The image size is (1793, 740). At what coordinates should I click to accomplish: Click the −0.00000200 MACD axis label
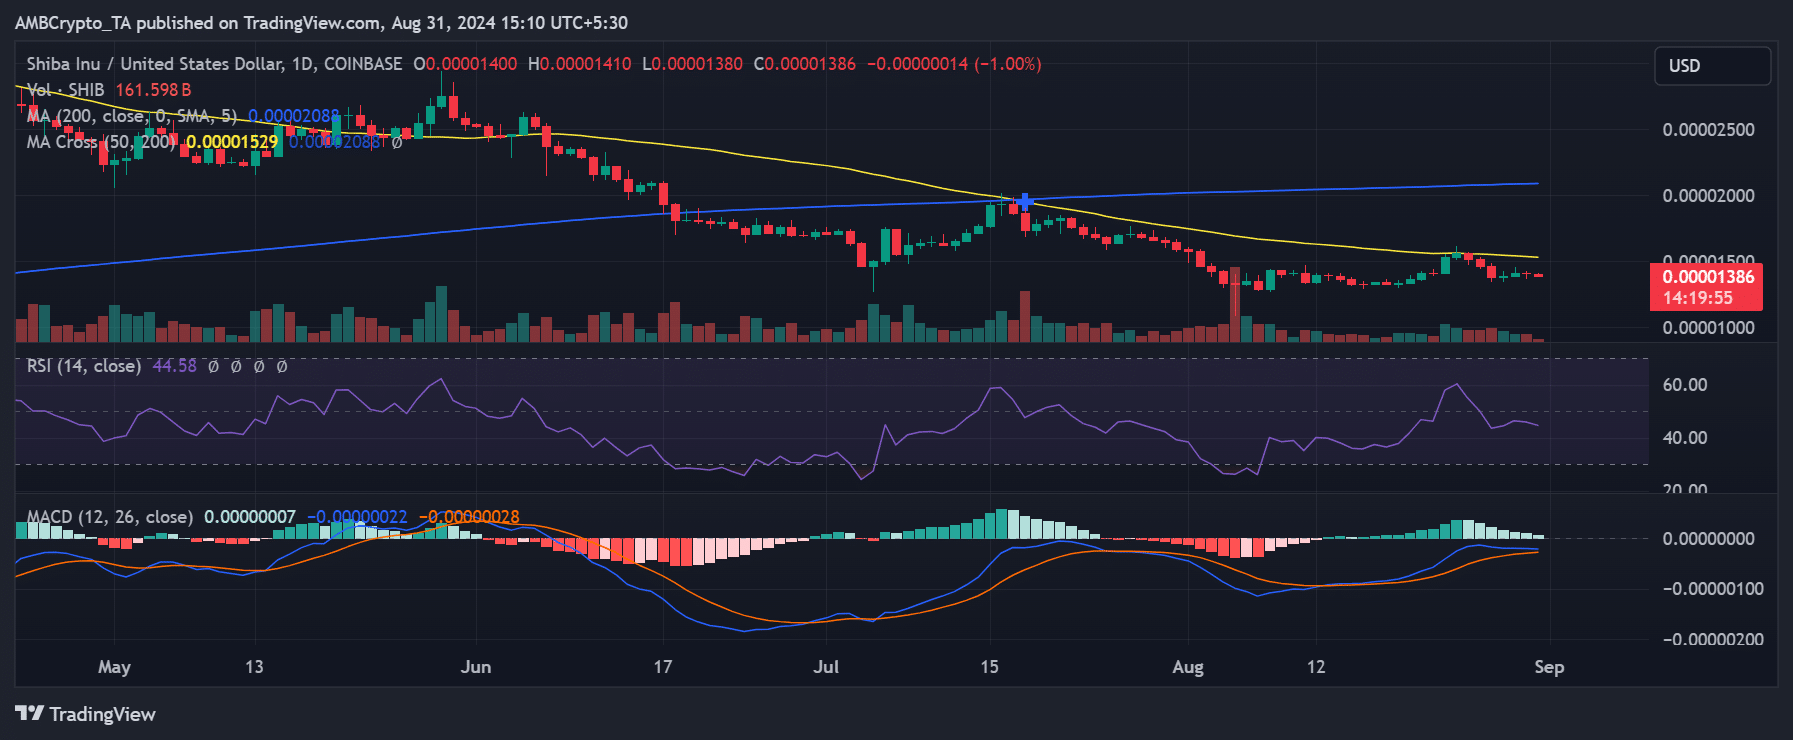point(1713,640)
